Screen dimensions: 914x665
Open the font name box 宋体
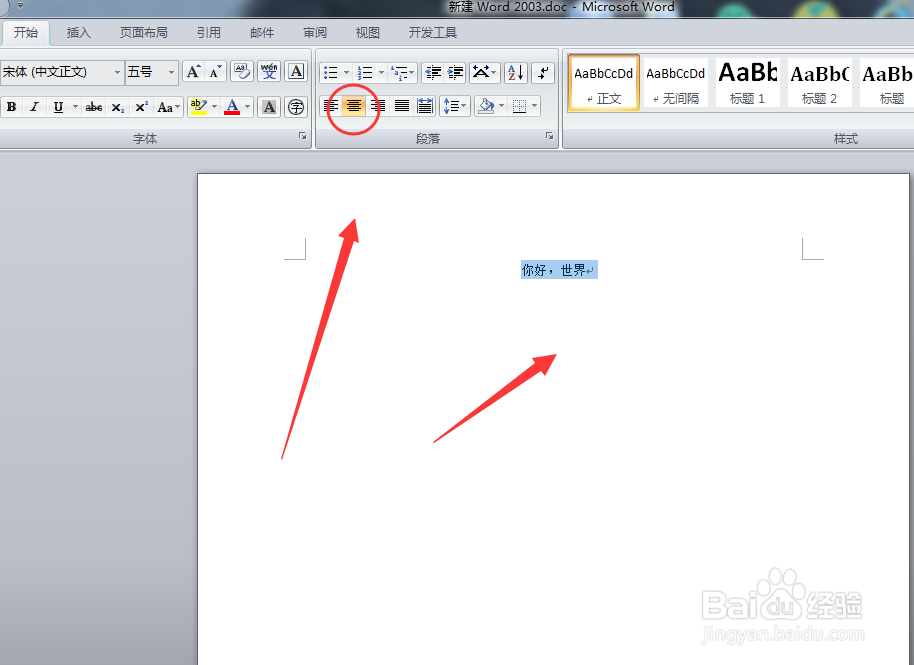pyautogui.click(x=62, y=72)
